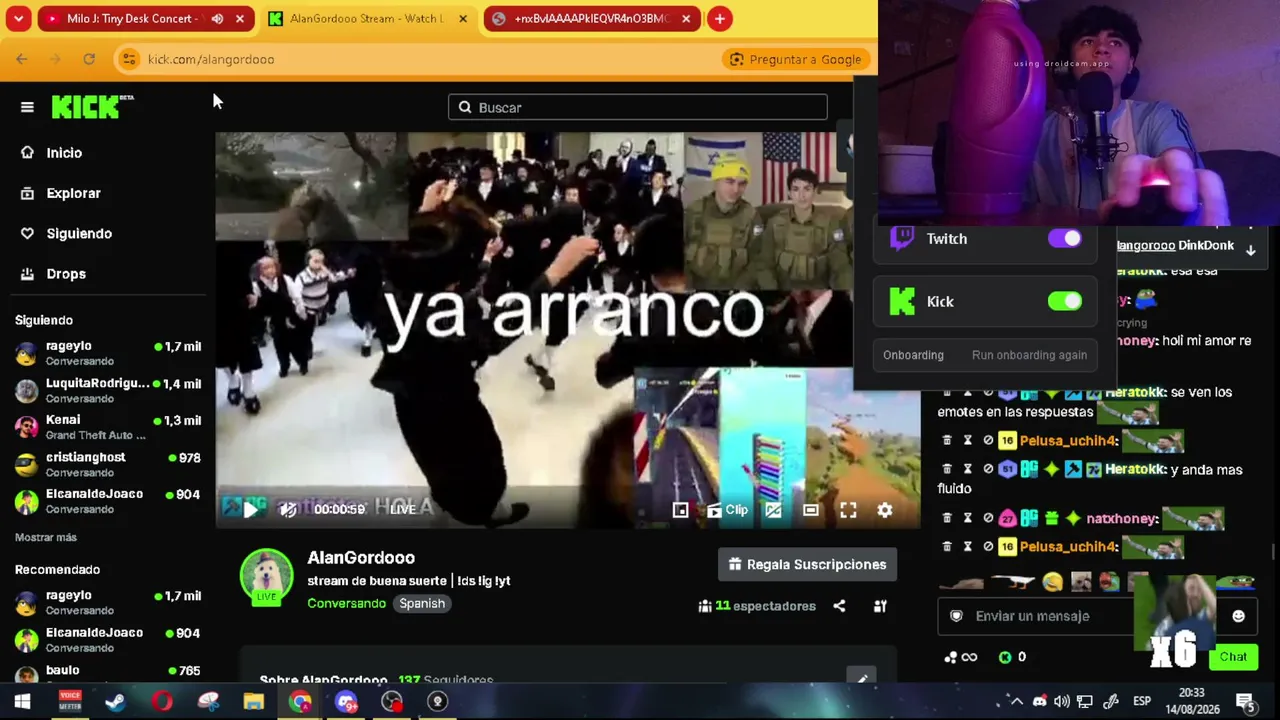Delete Pelusa_uchih4's first message with trash icon

tap(947, 440)
